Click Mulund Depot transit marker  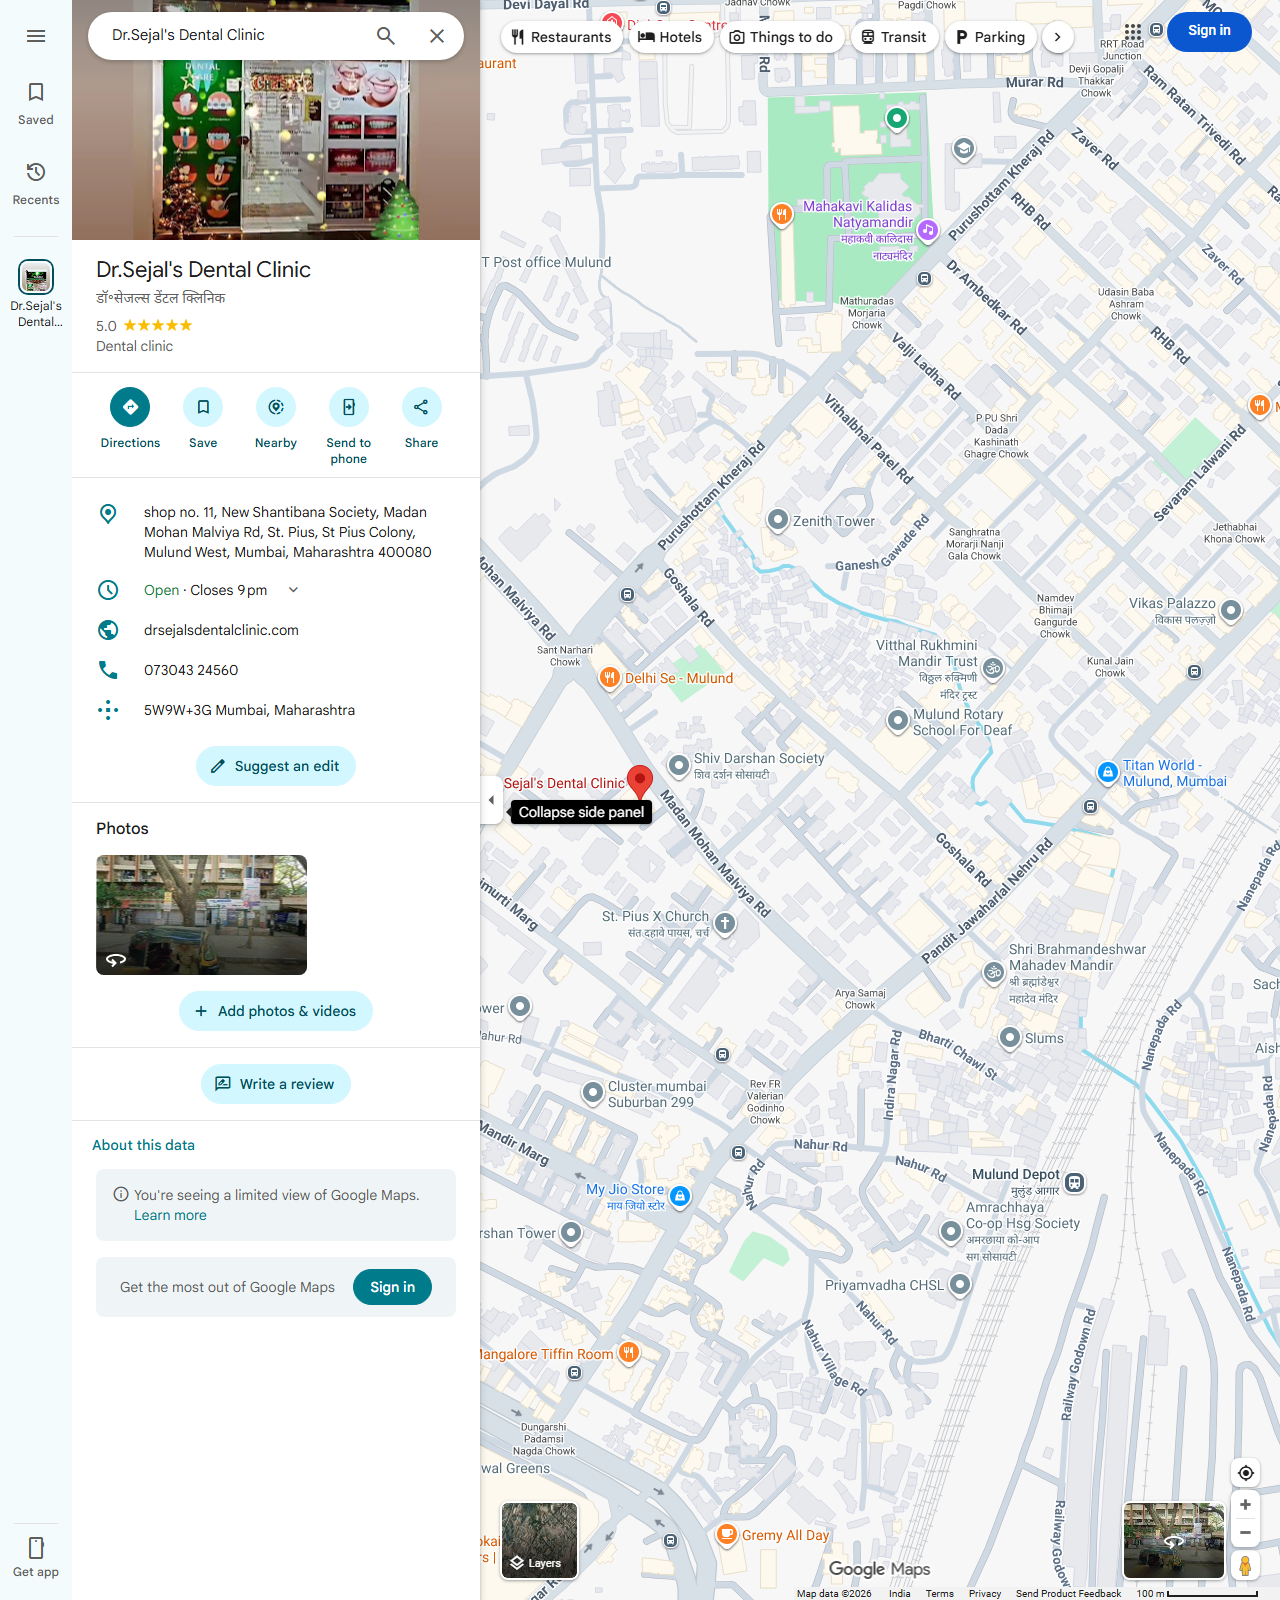click(x=1075, y=1182)
